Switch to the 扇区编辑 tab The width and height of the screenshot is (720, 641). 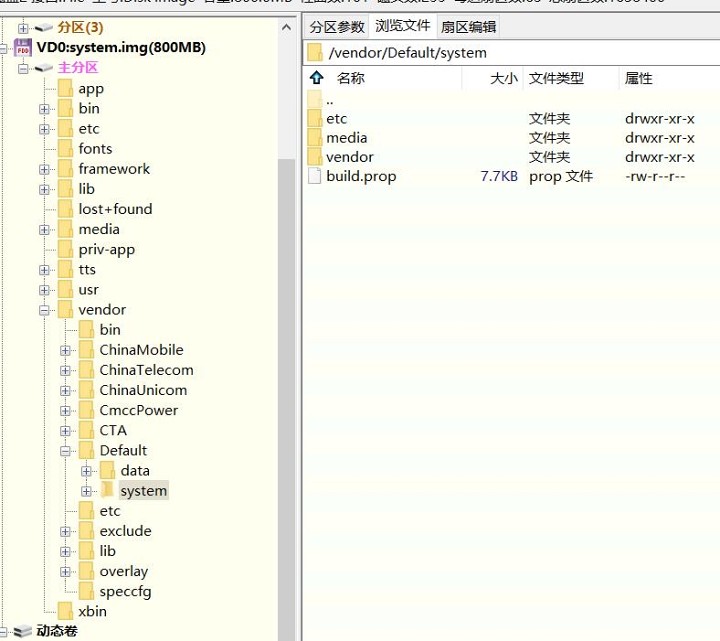tap(468, 27)
